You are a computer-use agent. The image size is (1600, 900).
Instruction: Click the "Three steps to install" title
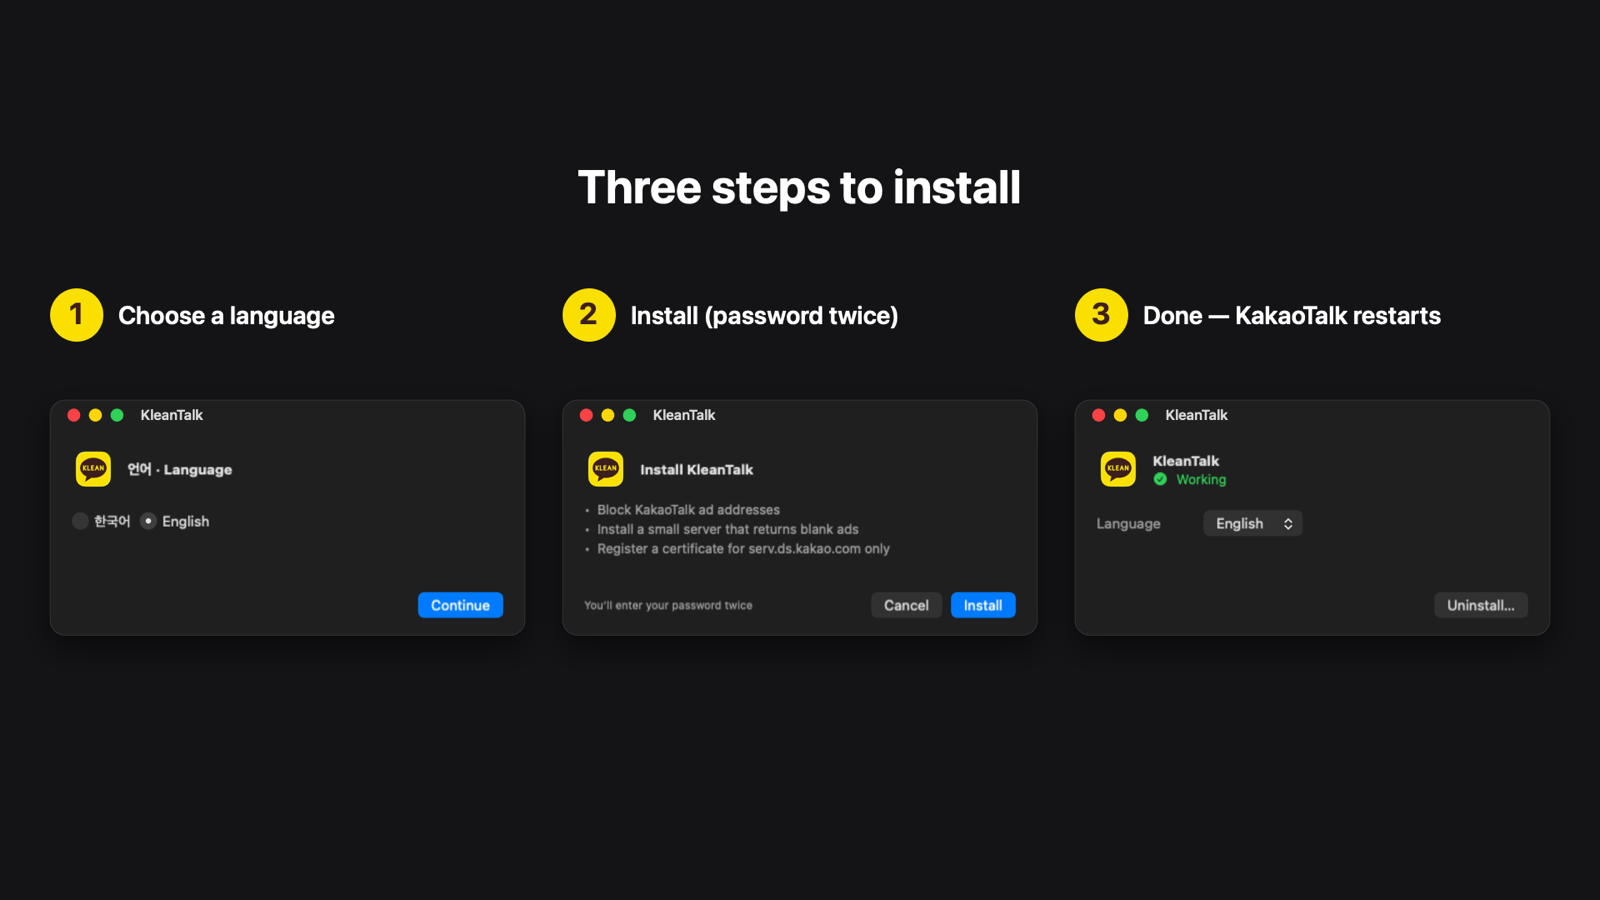799,188
